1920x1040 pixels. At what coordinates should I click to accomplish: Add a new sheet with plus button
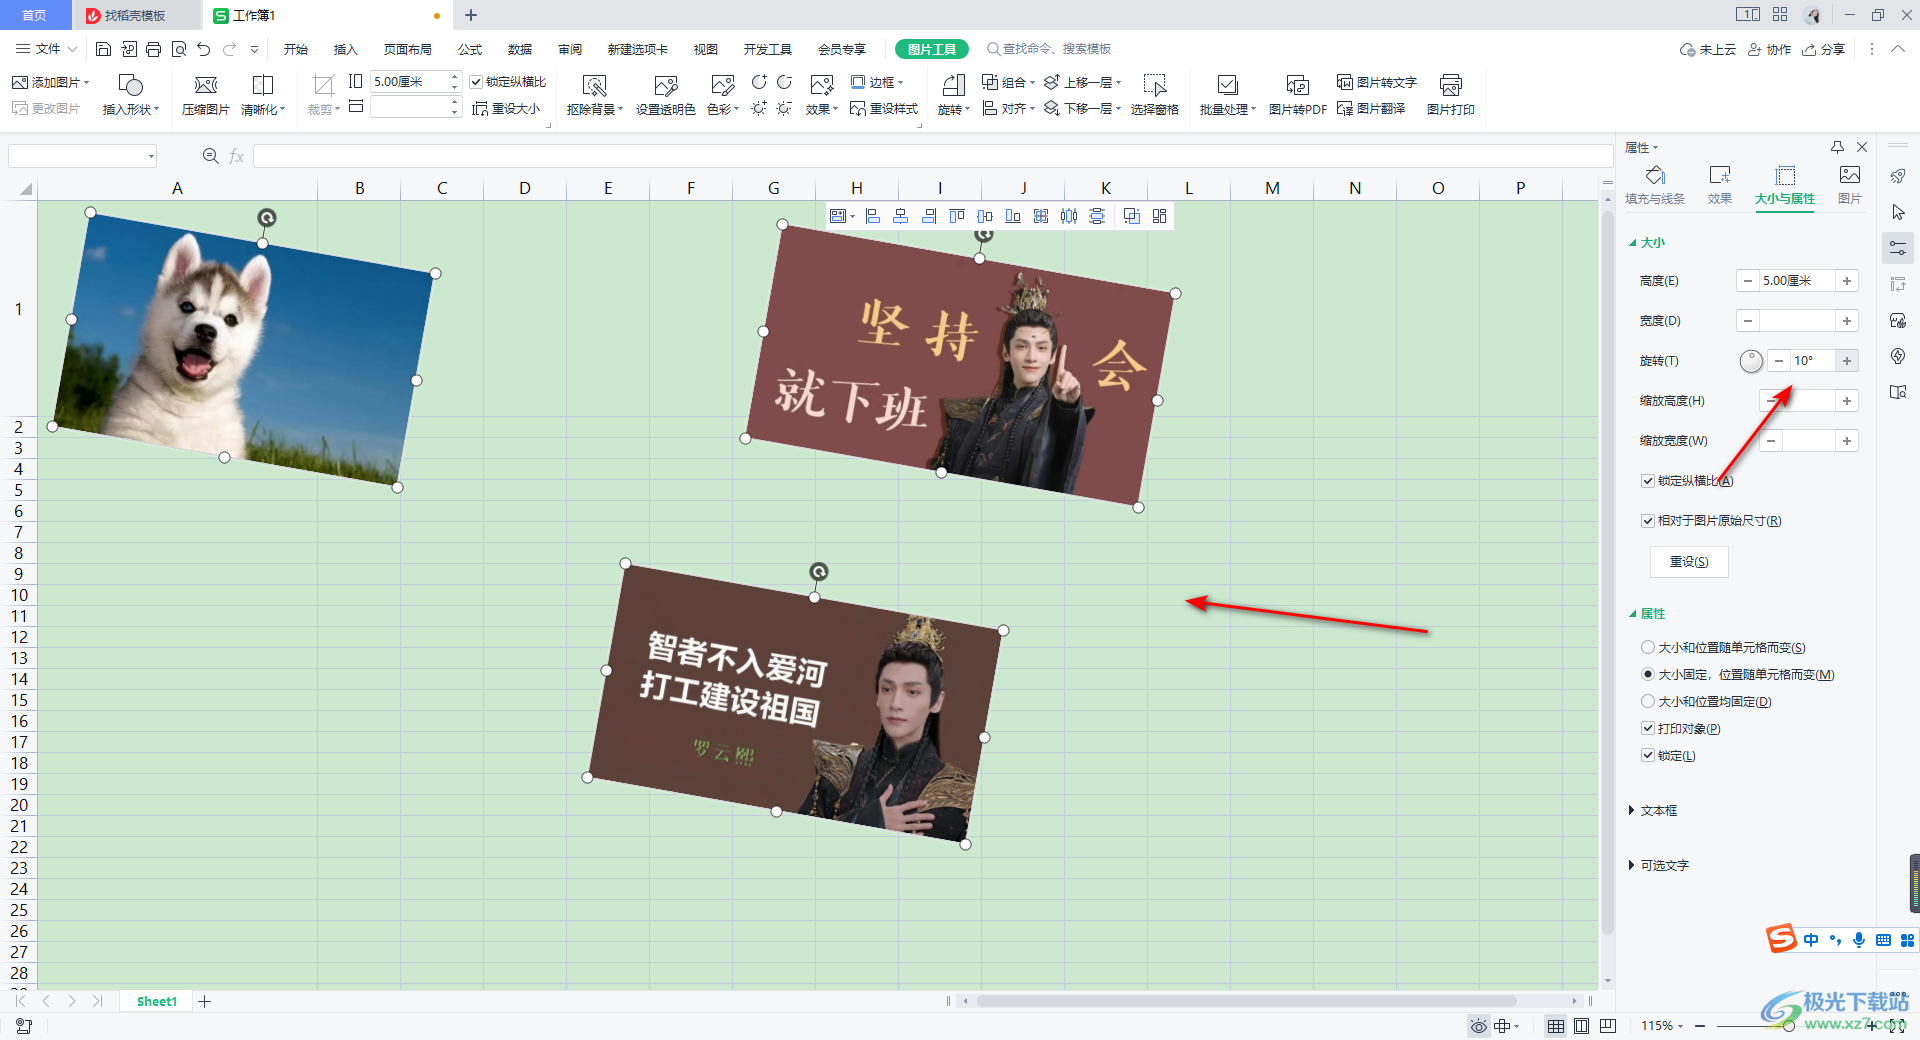pyautogui.click(x=205, y=1001)
